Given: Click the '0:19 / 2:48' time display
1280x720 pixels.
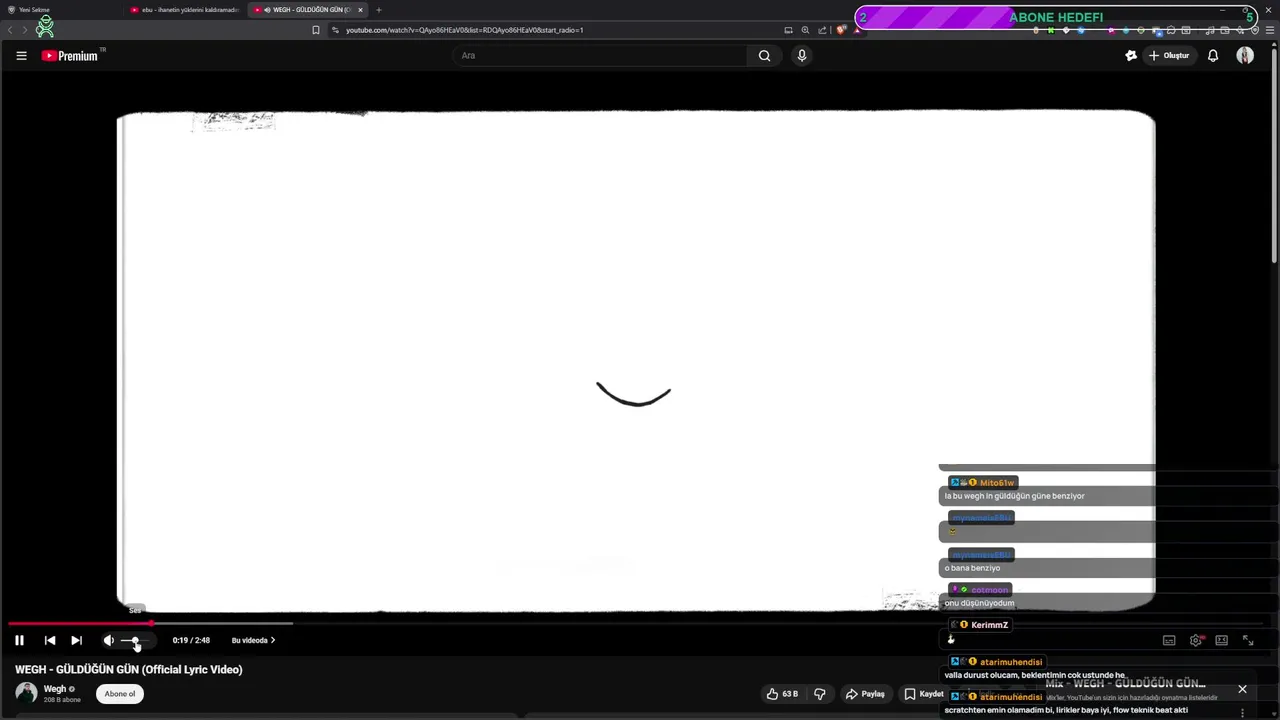Looking at the screenshot, I should pos(191,640).
